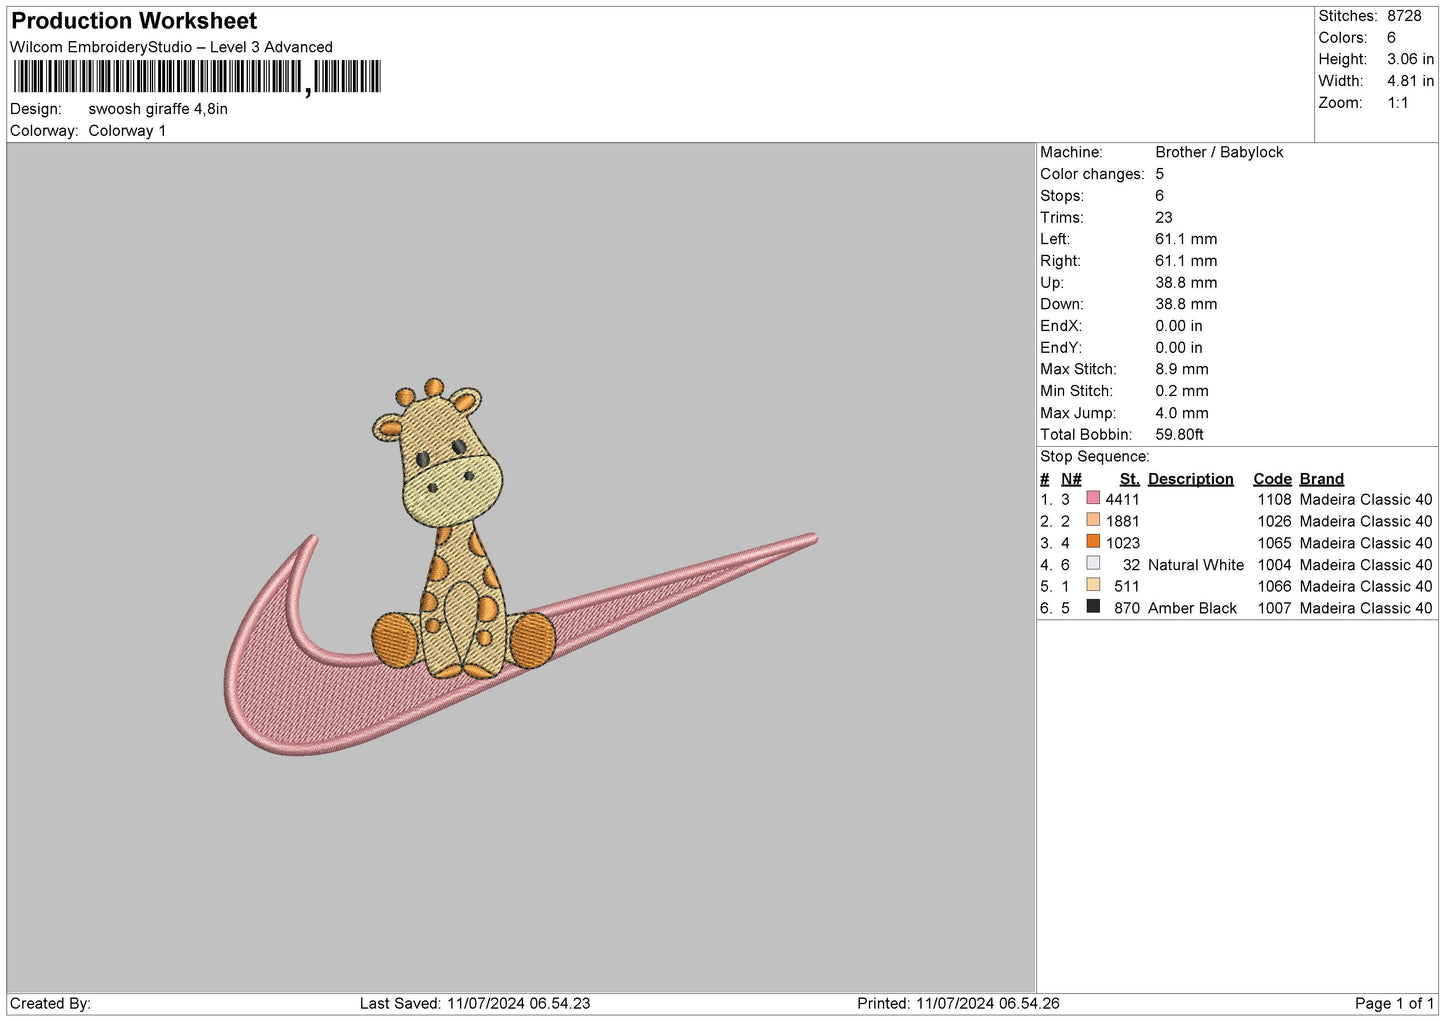Viewport: 1445px width, 1021px height.
Task: Click the 'Colorway 1' value
Action: 127,131
